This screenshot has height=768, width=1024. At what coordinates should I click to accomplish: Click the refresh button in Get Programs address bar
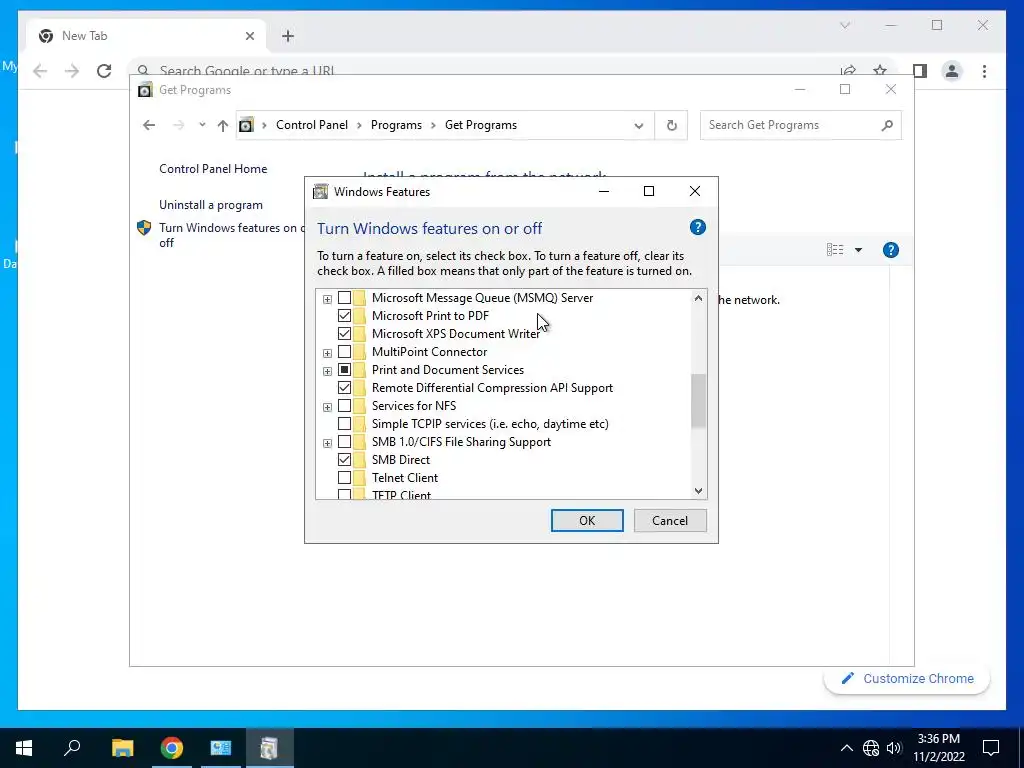coord(671,125)
